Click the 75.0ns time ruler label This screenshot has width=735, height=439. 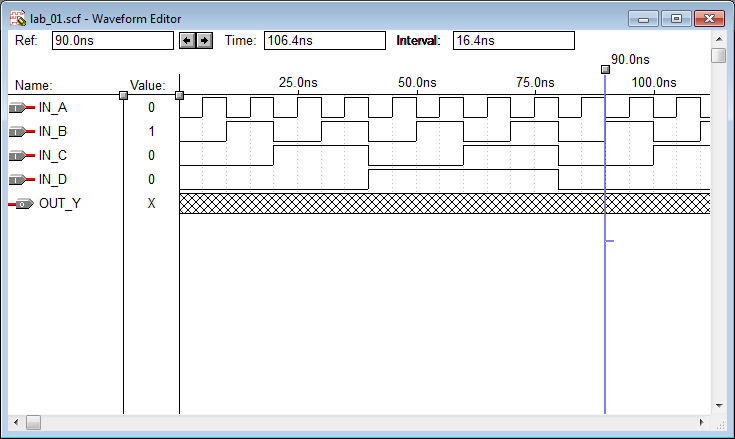(535, 83)
